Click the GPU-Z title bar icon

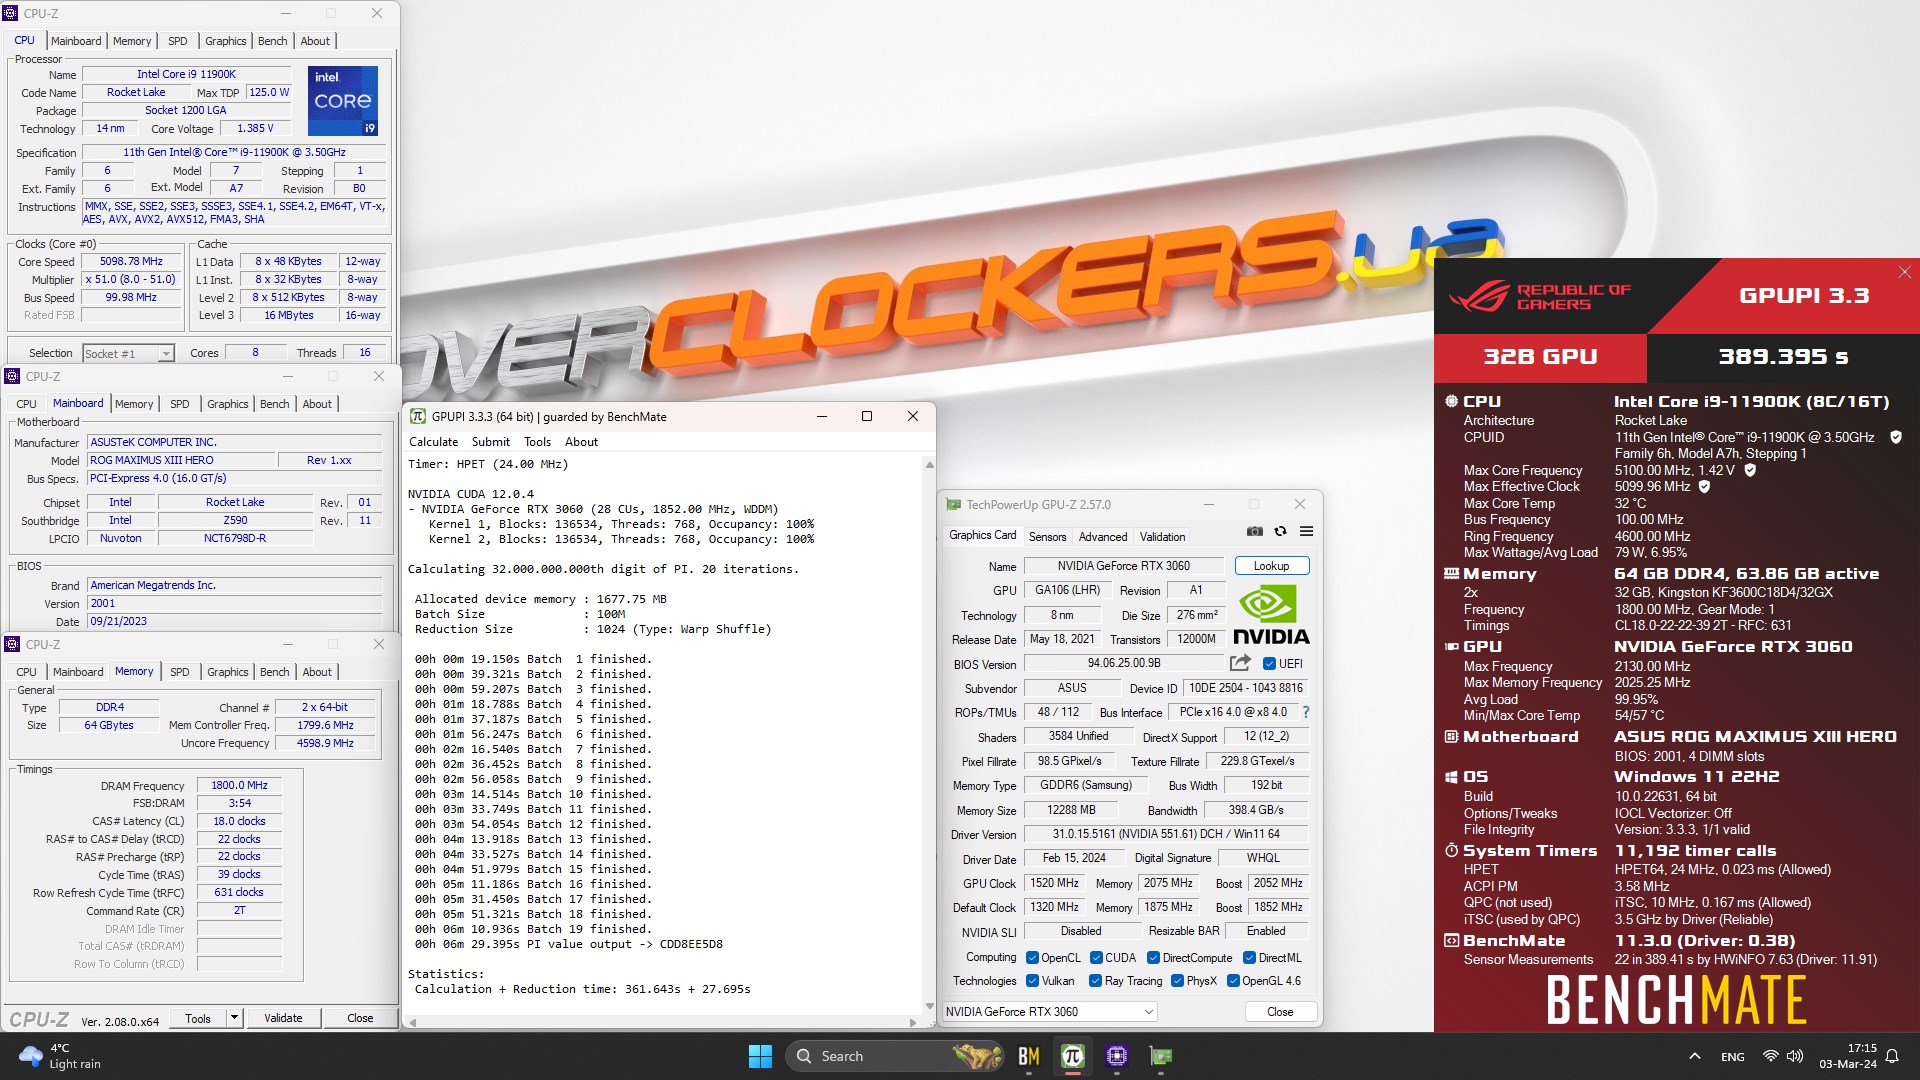pyautogui.click(x=953, y=504)
